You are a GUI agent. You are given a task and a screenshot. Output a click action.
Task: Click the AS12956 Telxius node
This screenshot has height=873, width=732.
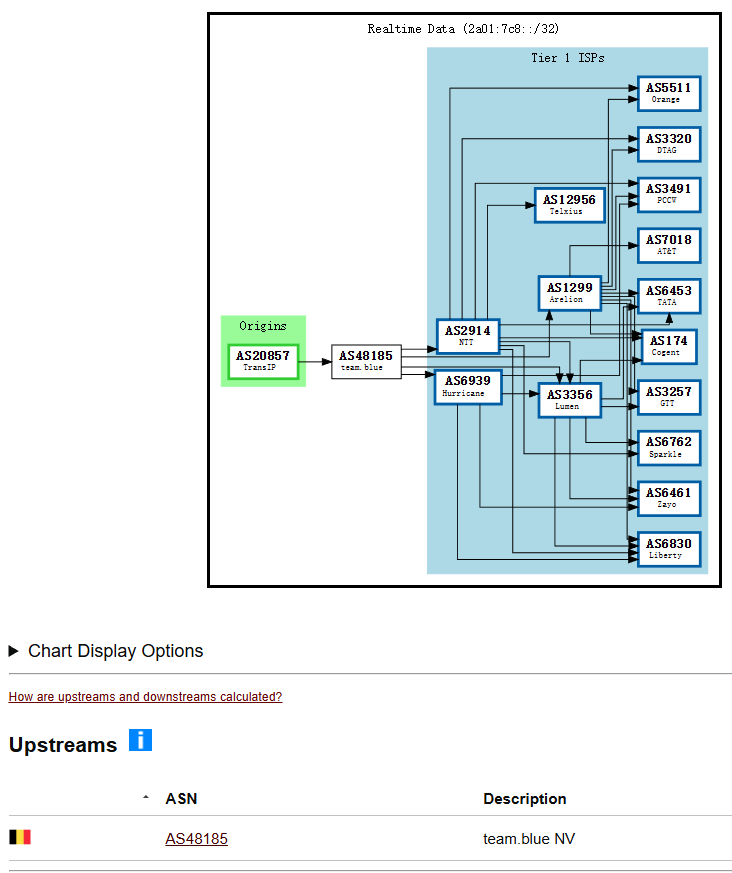[x=568, y=205]
